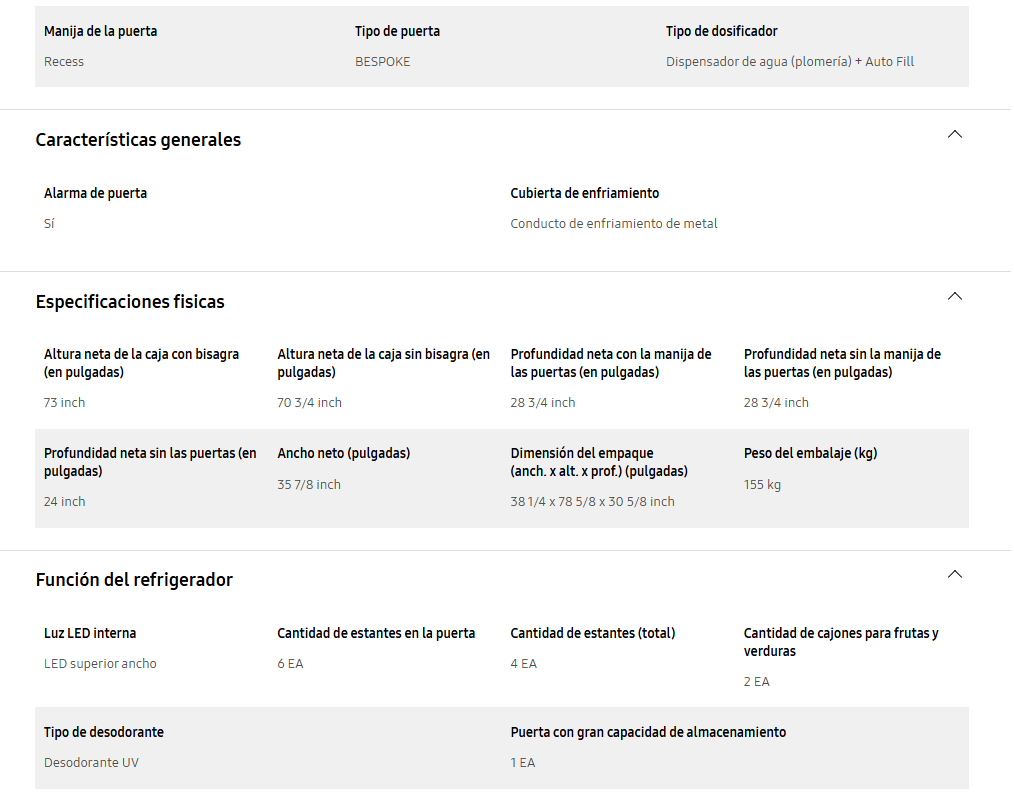
Task: Select the '6 EA' value
Action: coord(290,663)
